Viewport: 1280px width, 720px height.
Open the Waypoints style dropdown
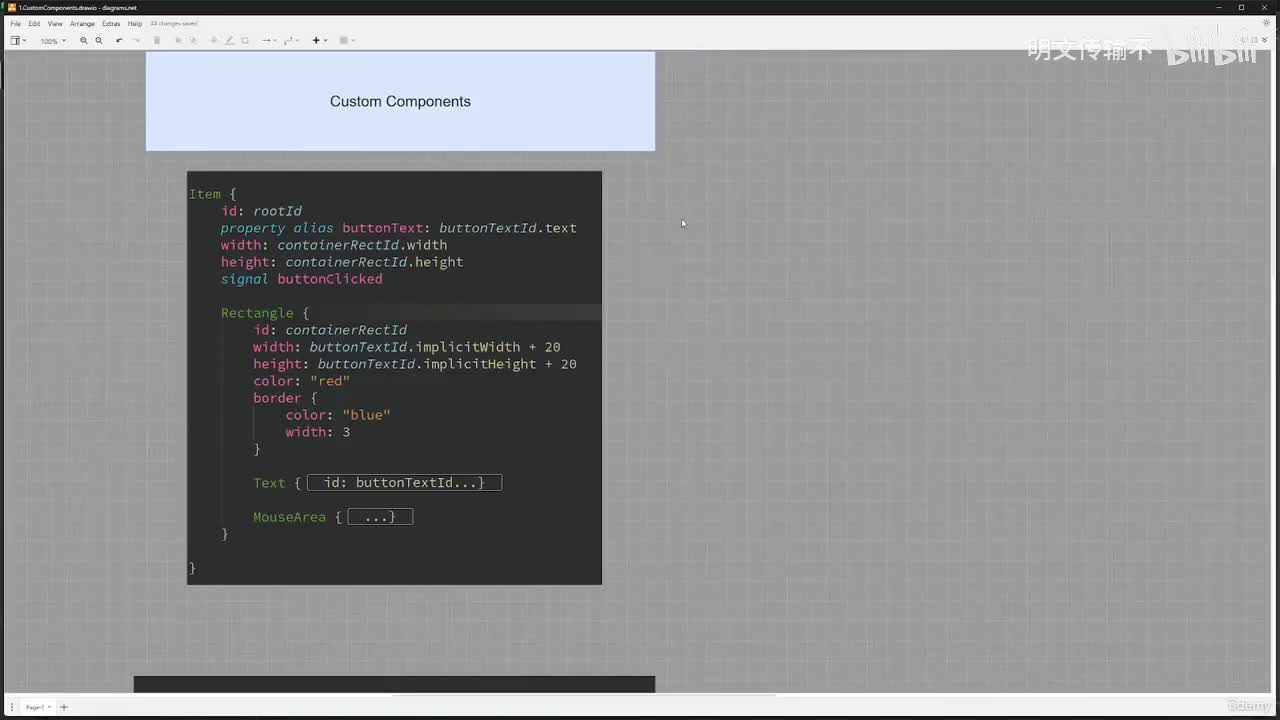tap(291, 41)
